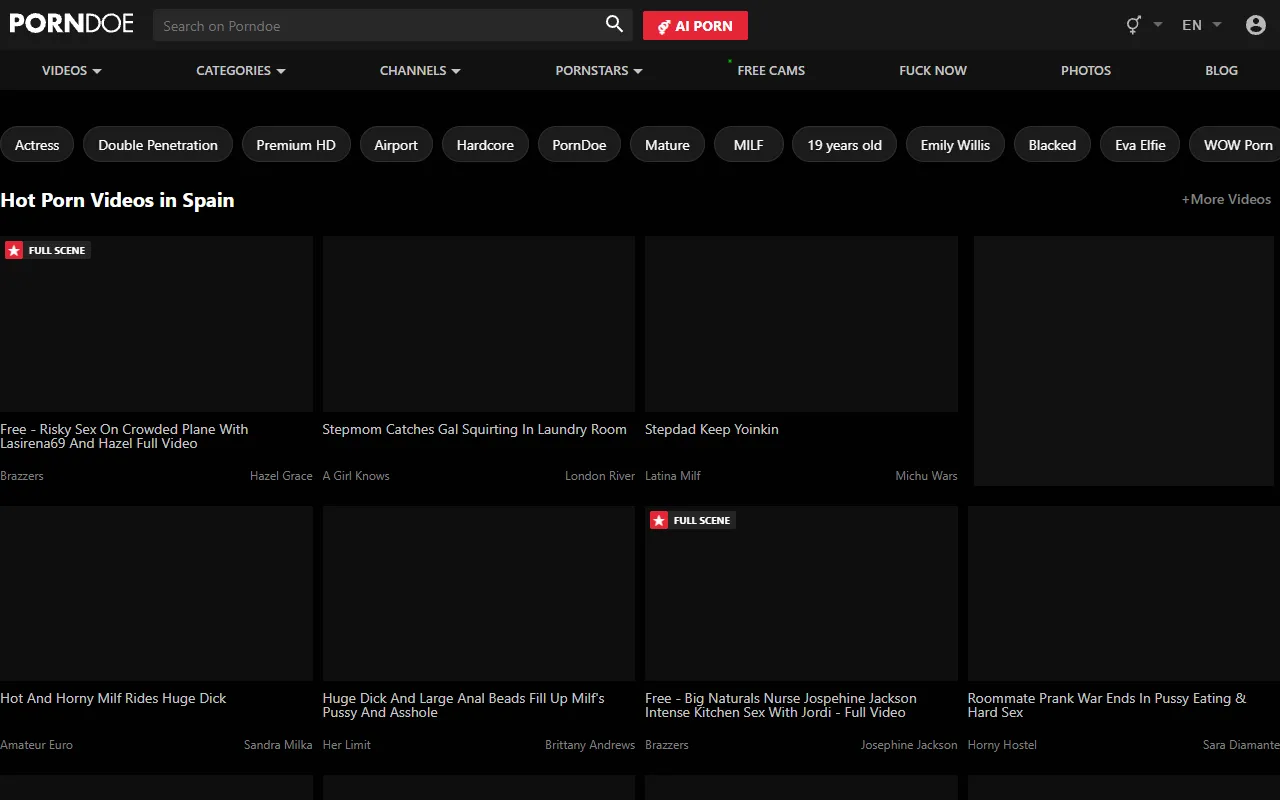This screenshot has width=1280, height=800.
Task: Click the gender orientation symbol icon
Action: pos(1134,25)
